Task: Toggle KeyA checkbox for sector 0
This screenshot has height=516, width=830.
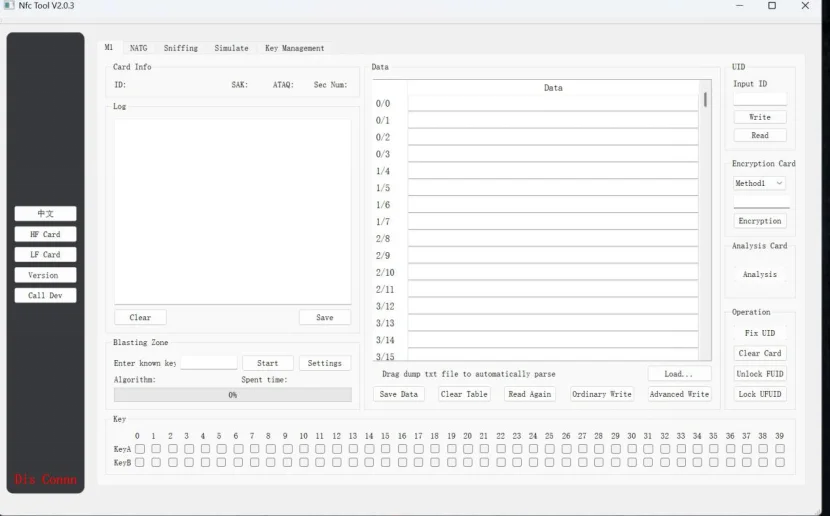Action: [140, 449]
